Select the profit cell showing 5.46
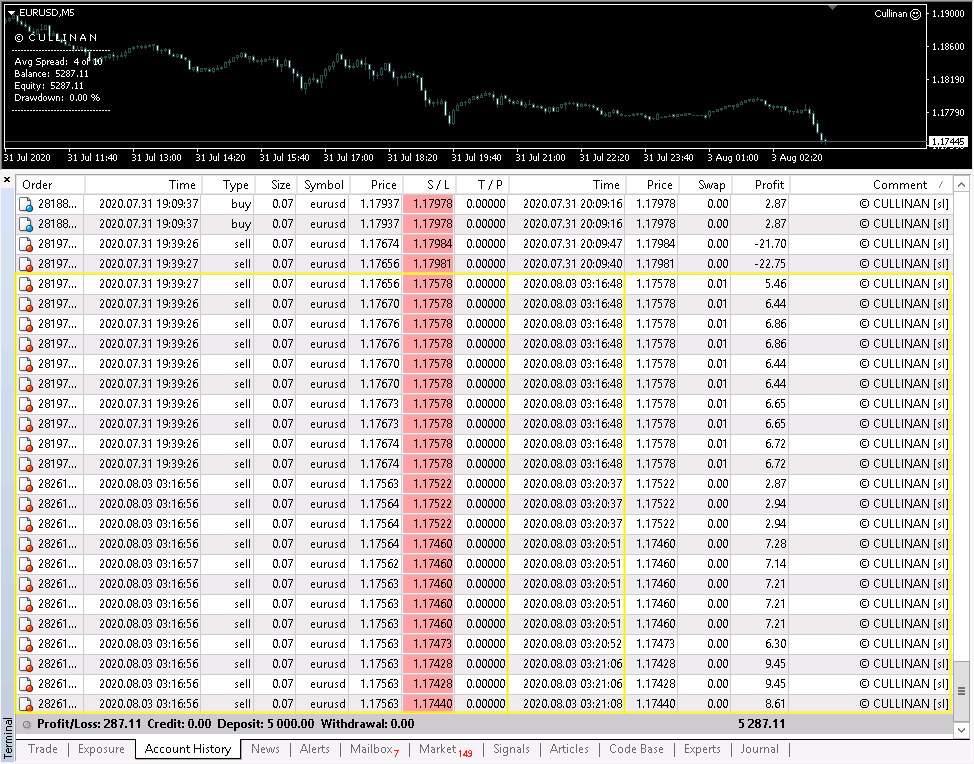This screenshot has height=764, width=974. (761, 284)
